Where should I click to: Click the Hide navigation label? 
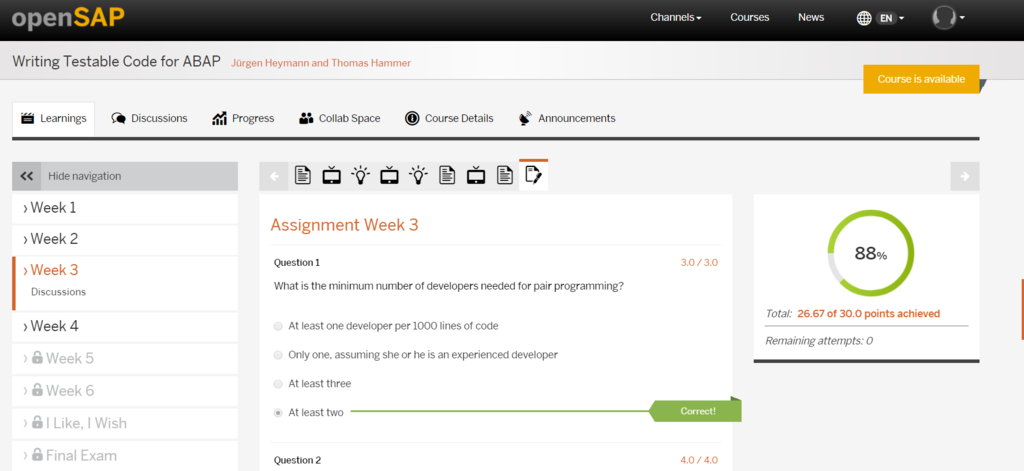click(x=84, y=176)
